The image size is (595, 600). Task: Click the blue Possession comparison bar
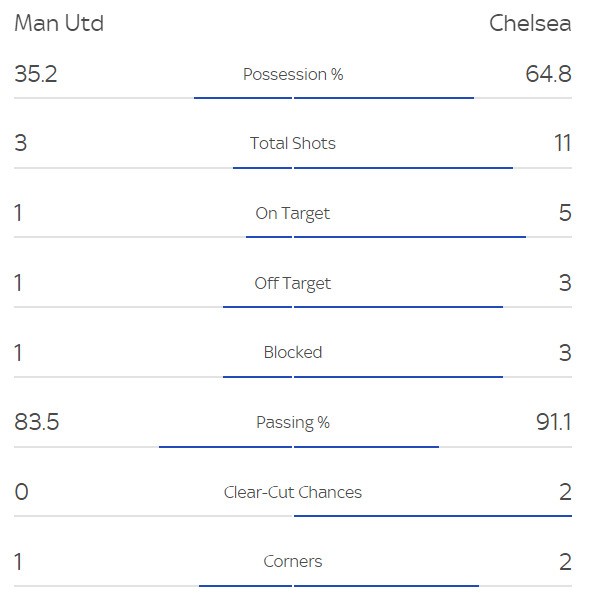334,98
